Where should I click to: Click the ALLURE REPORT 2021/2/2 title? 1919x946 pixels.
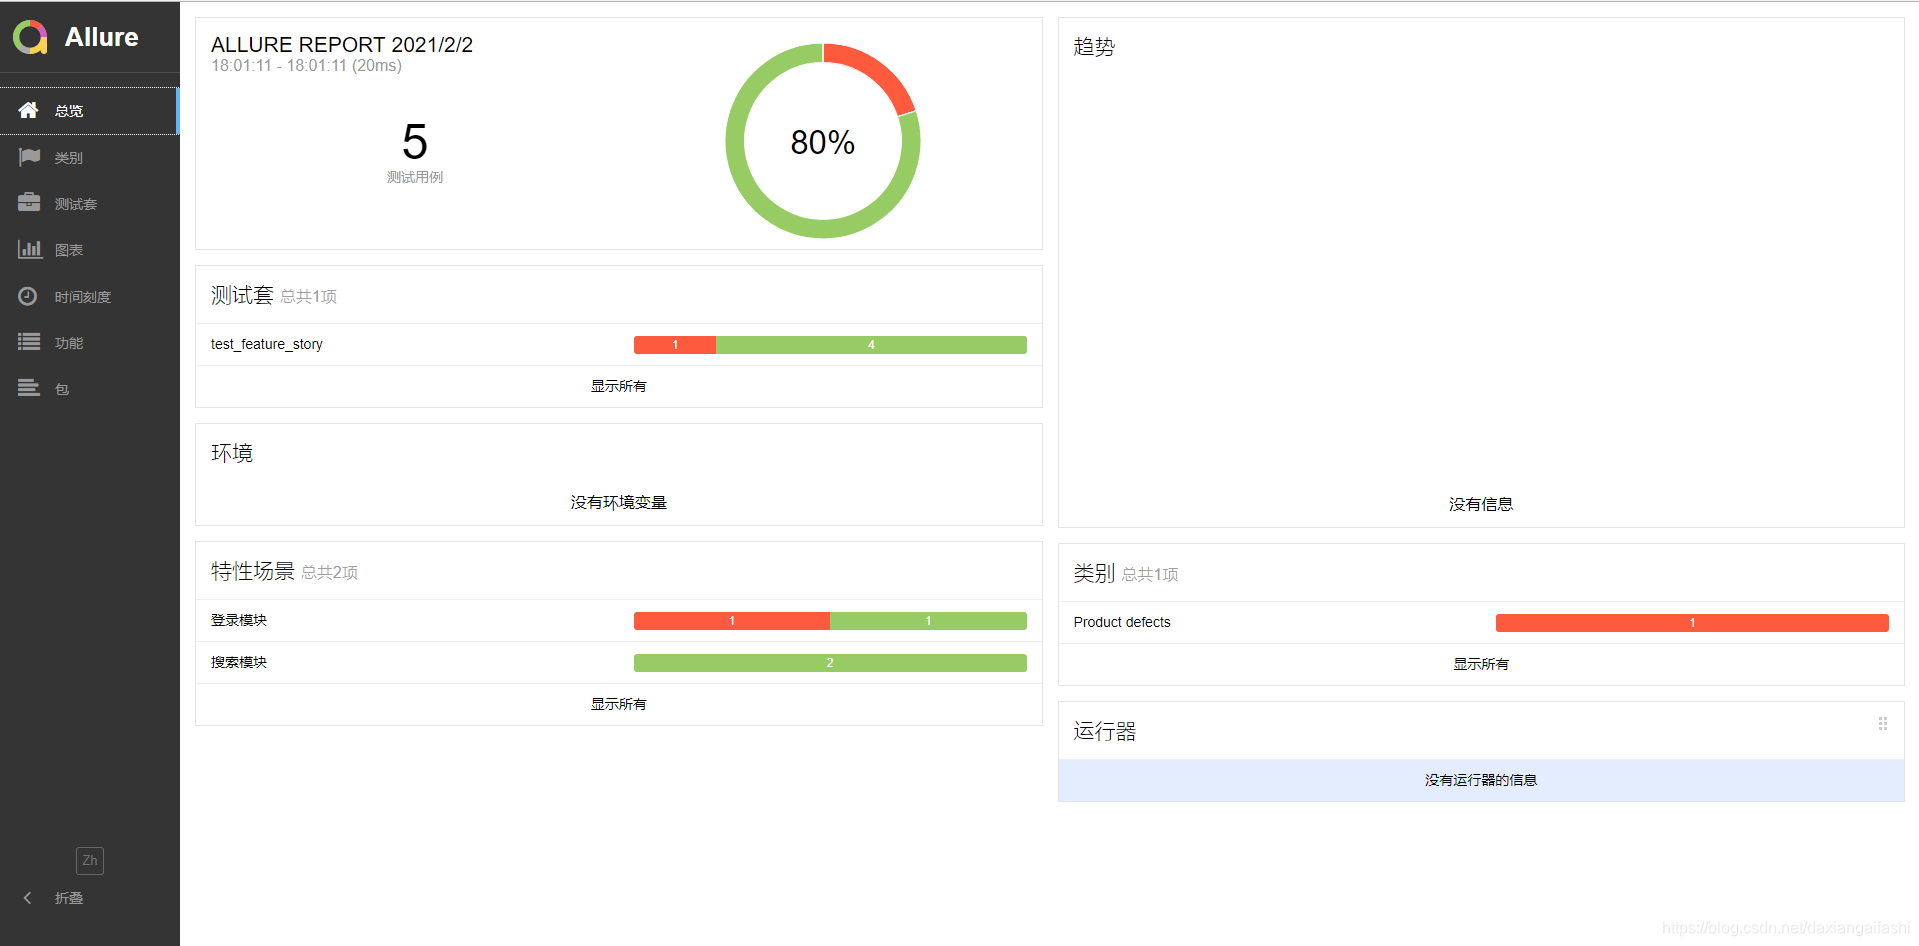(342, 45)
